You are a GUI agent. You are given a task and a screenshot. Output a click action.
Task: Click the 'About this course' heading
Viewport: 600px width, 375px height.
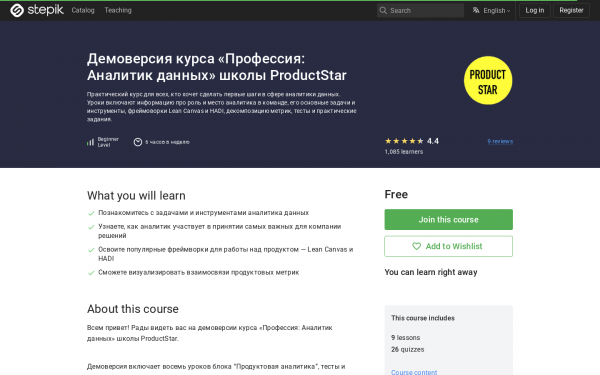(x=133, y=309)
